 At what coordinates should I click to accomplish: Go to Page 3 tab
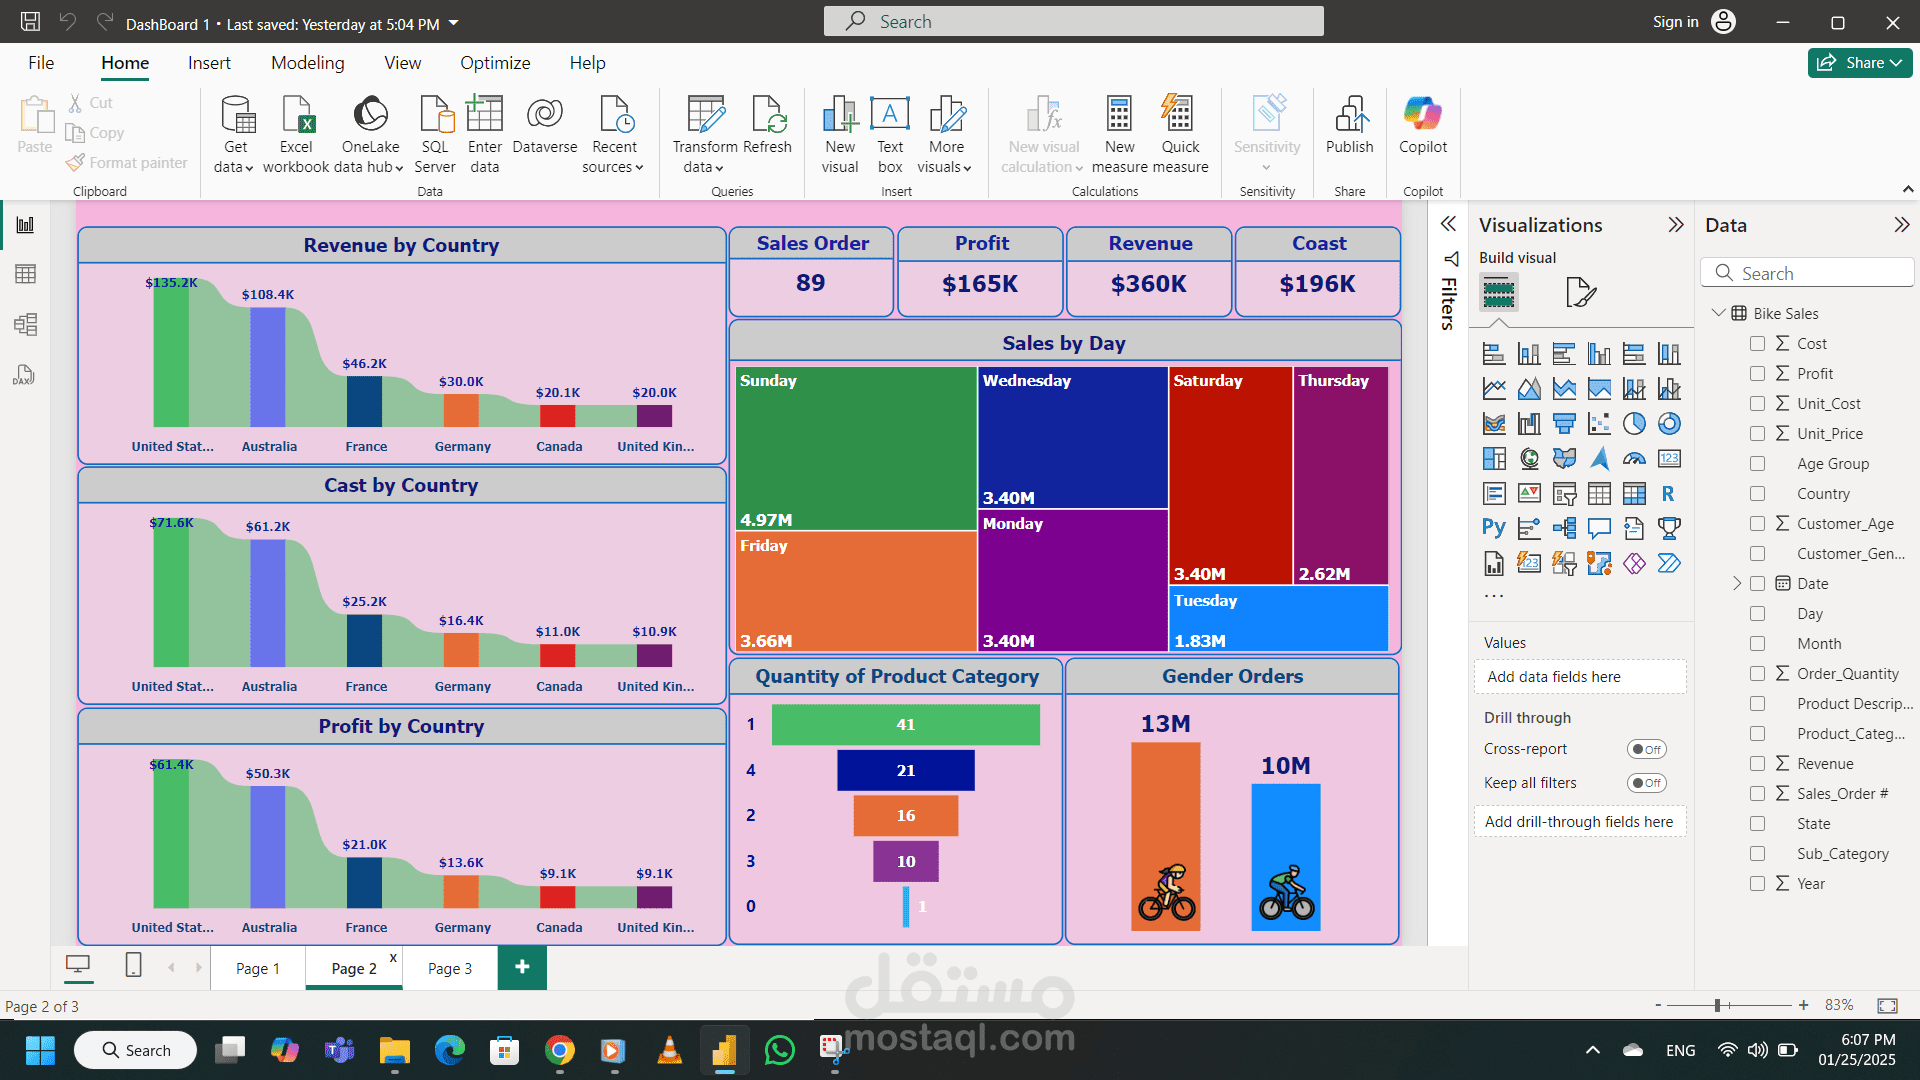(x=449, y=968)
